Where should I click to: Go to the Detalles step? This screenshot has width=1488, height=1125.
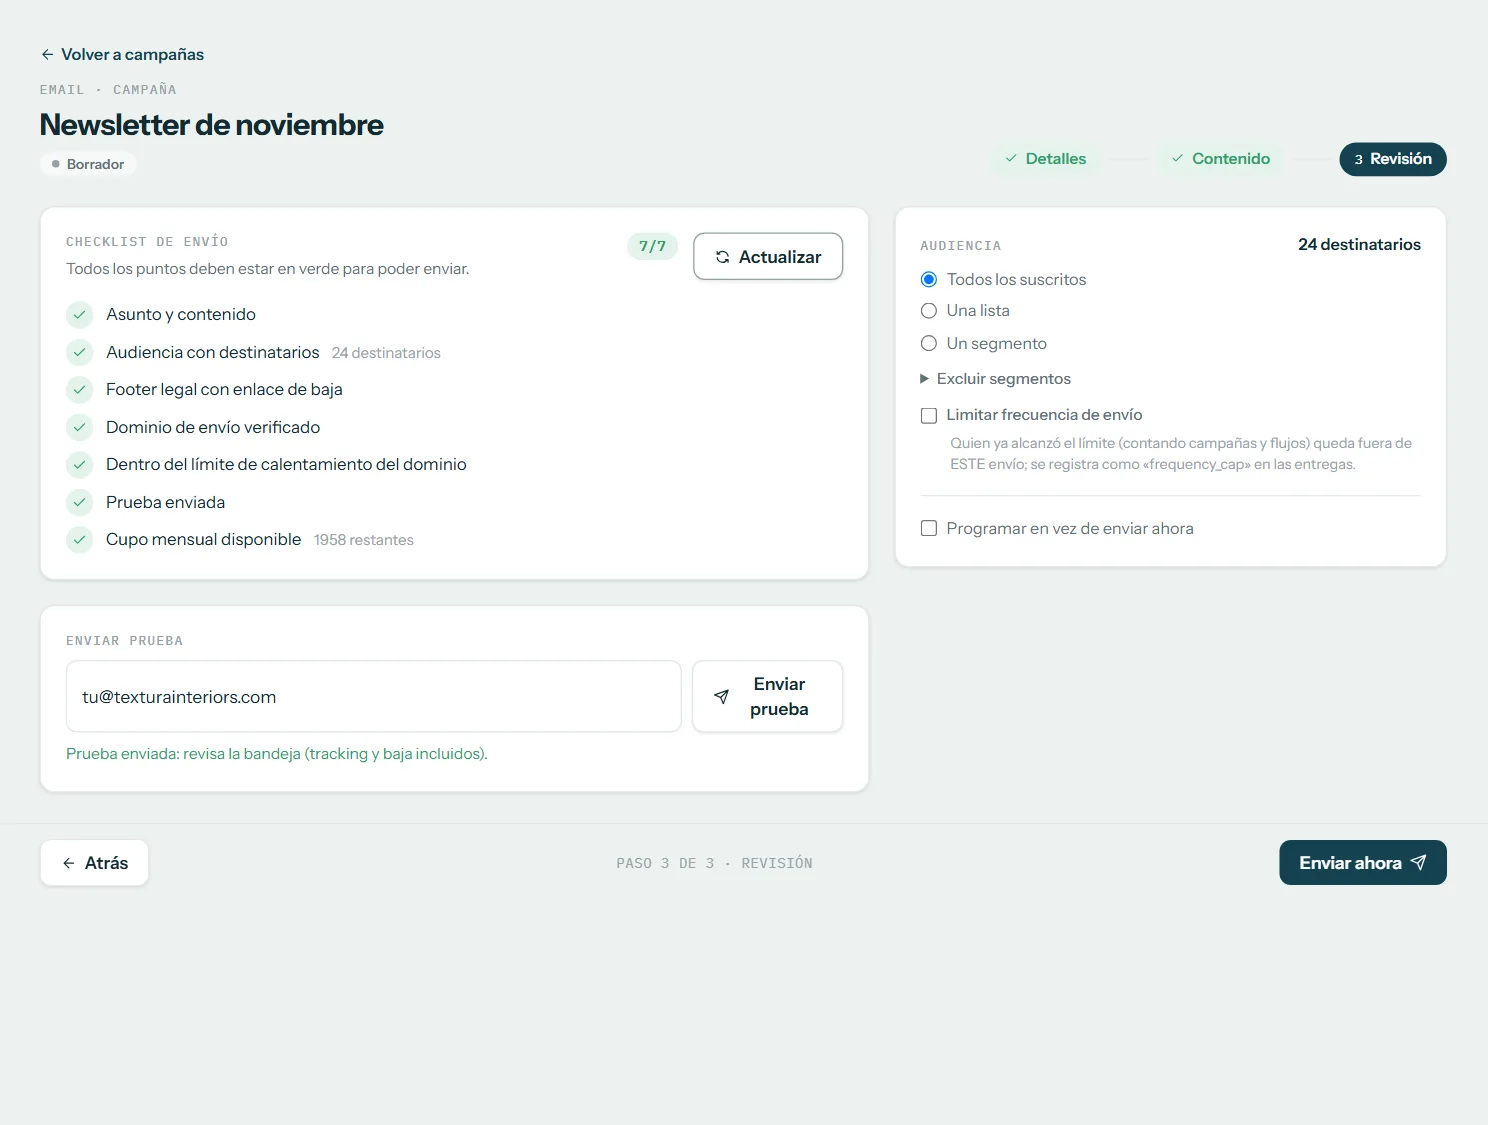1045,158
